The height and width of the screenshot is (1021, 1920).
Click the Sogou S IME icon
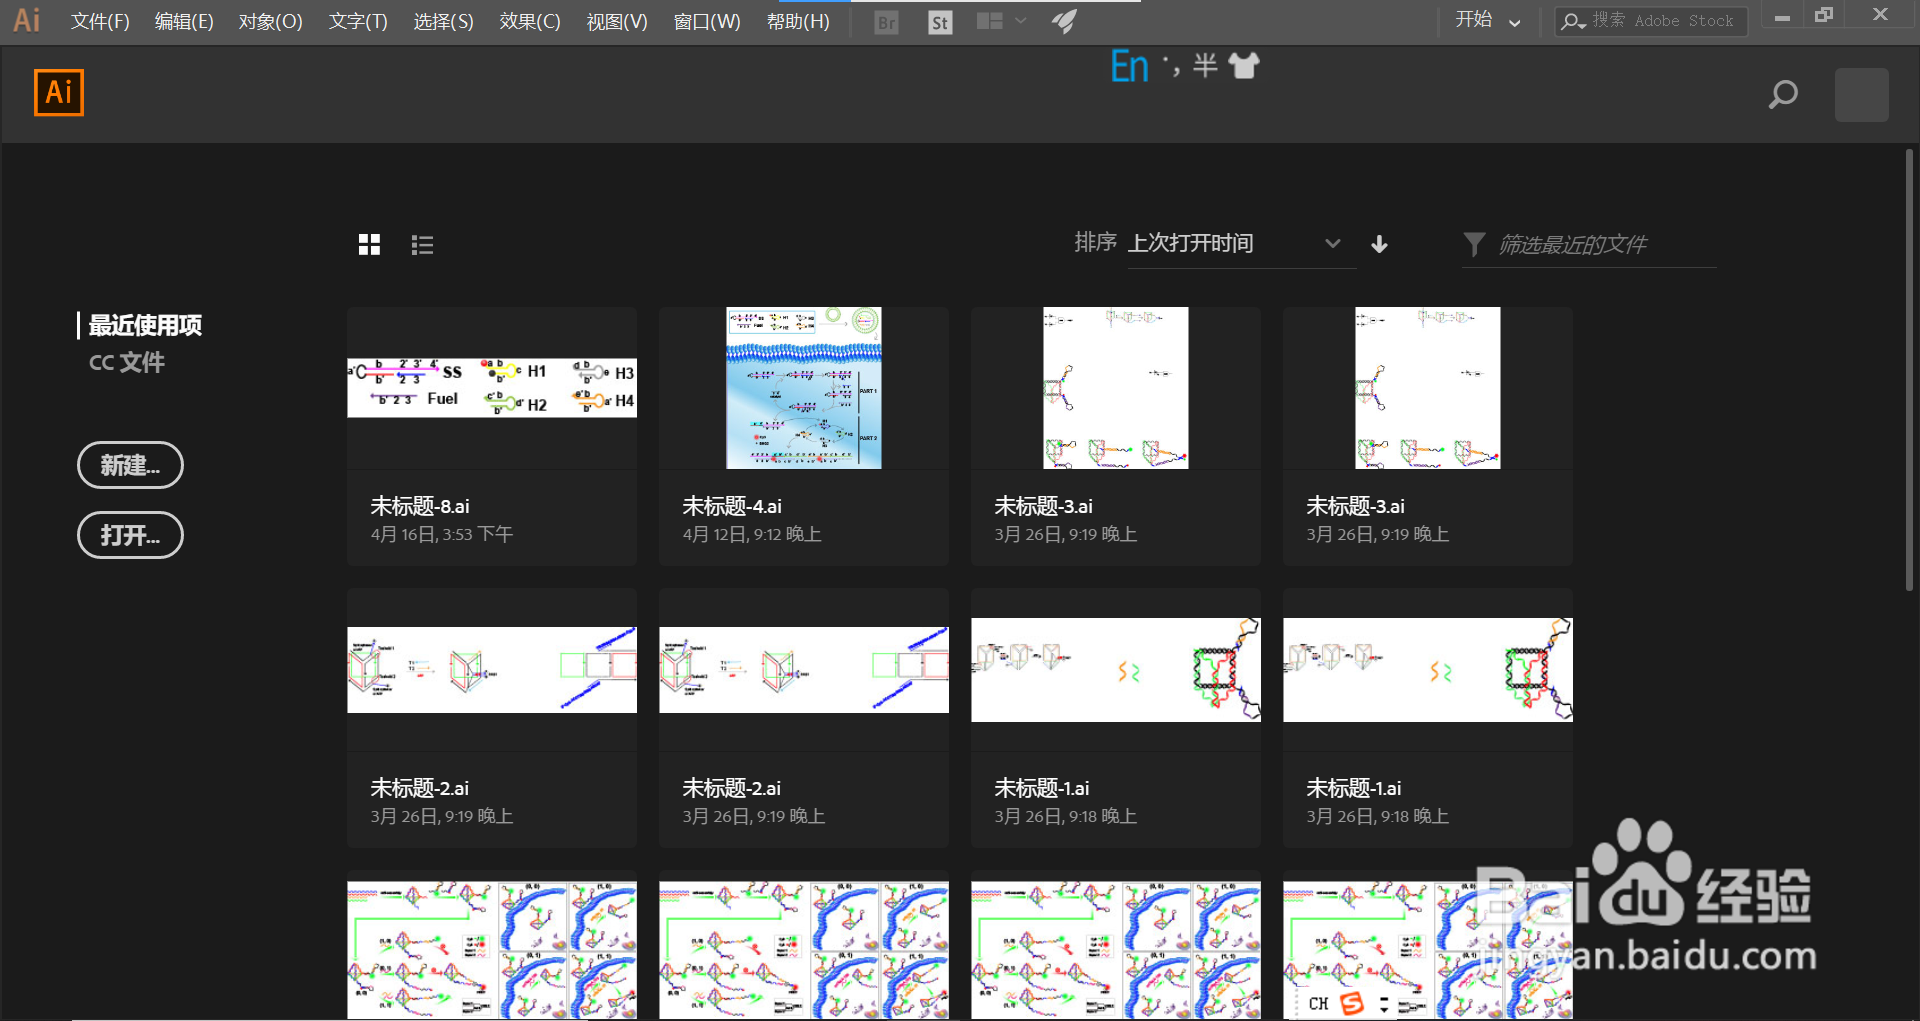(x=1352, y=1003)
